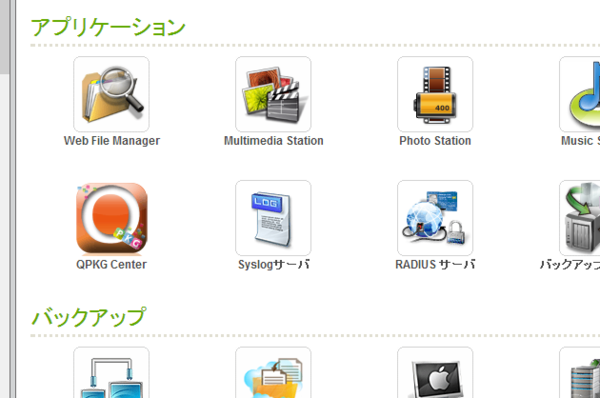Click the Music label under the note icon
This screenshot has height=398, width=600.
coord(577,141)
